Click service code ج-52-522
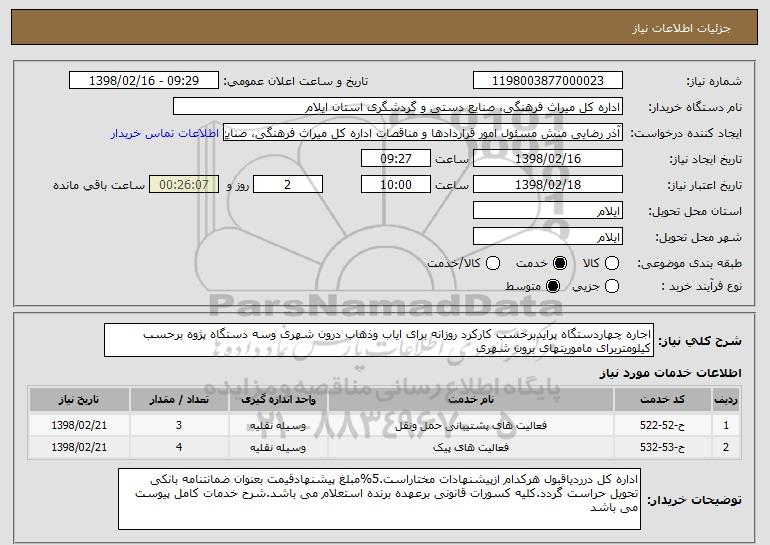770x545 pixels. 662,425
